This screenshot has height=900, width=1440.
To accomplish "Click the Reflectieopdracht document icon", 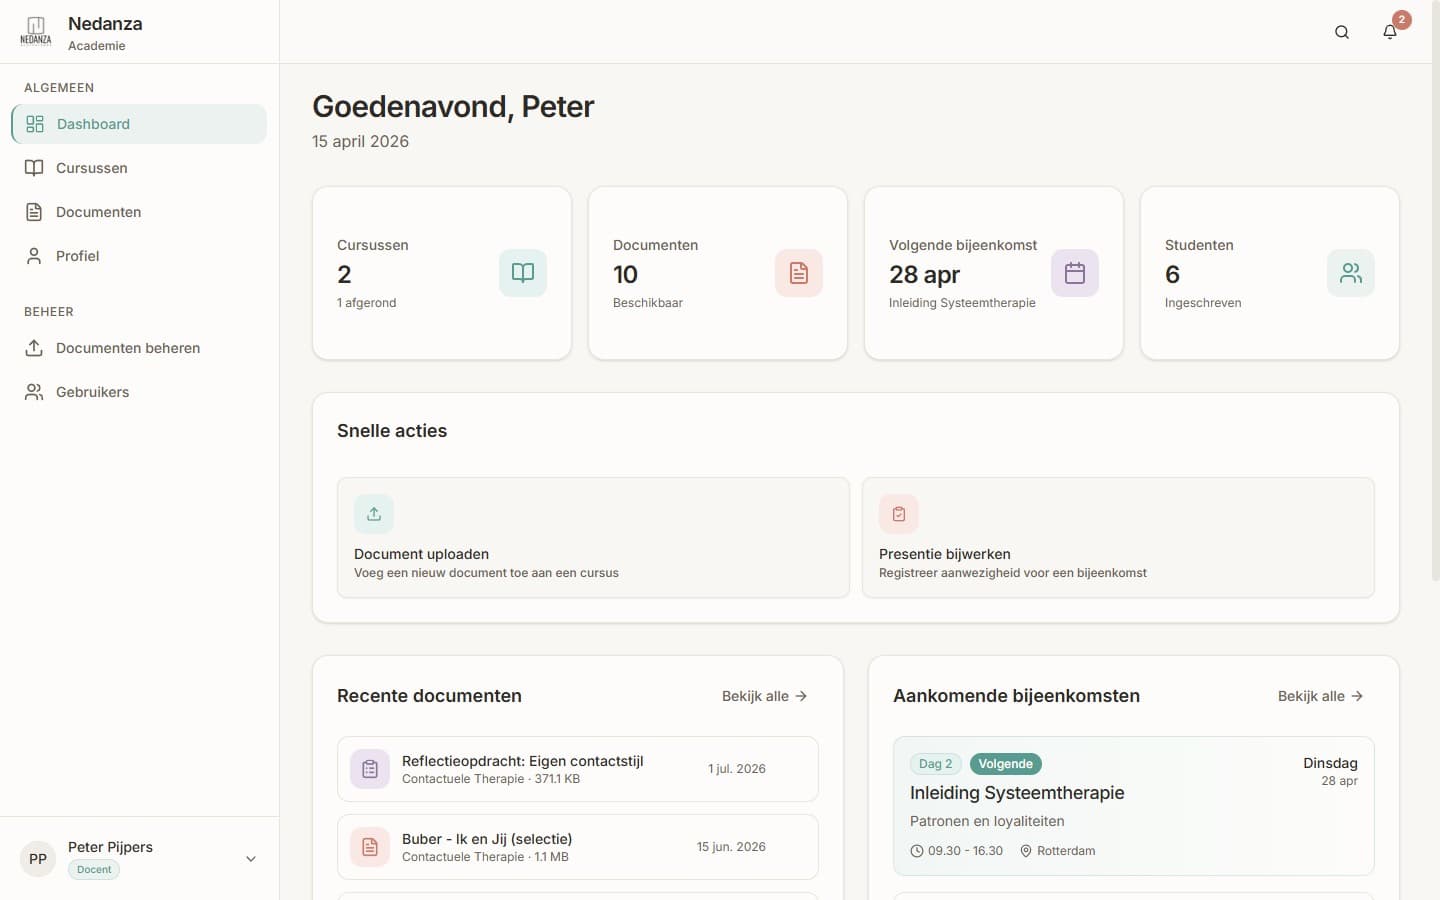I will pyautogui.click(x=370, y=769).
